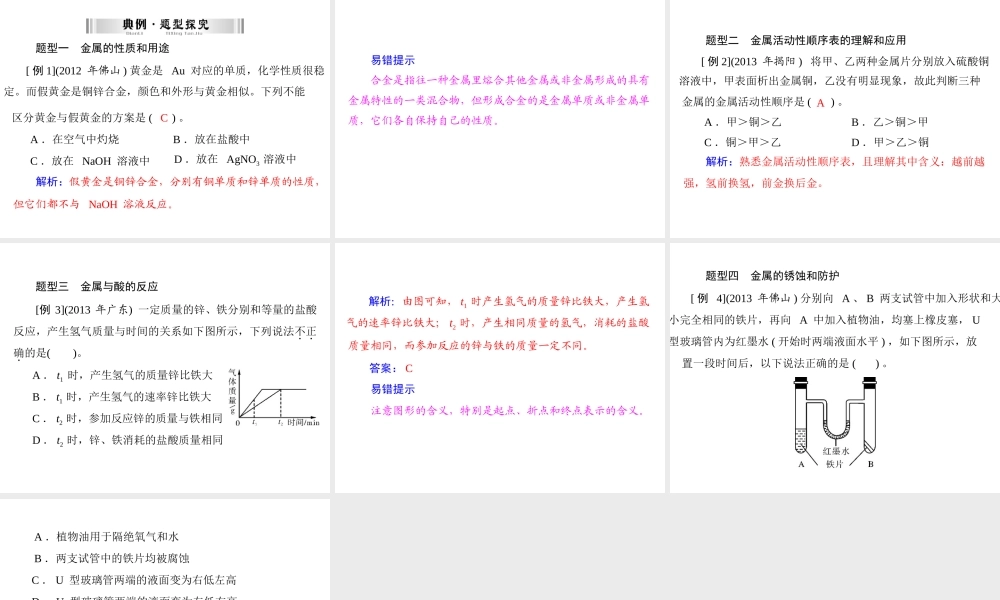Click the 易错提示 label above the alloy explanation
The image size is (1000, 600).
coord(393,60)
